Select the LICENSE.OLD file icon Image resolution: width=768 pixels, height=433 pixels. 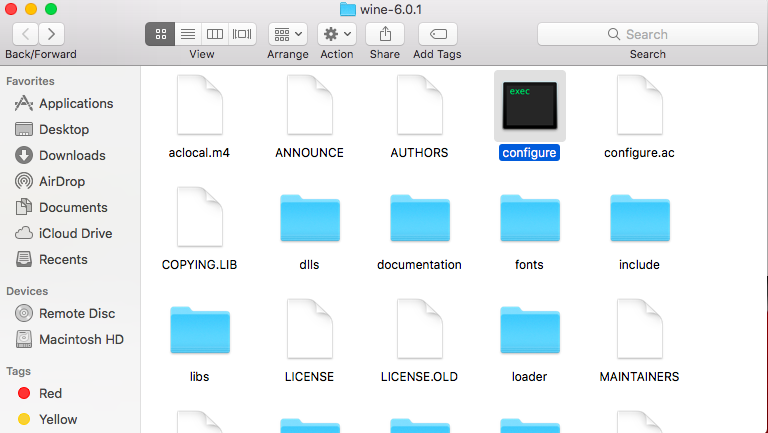(420, 329)
